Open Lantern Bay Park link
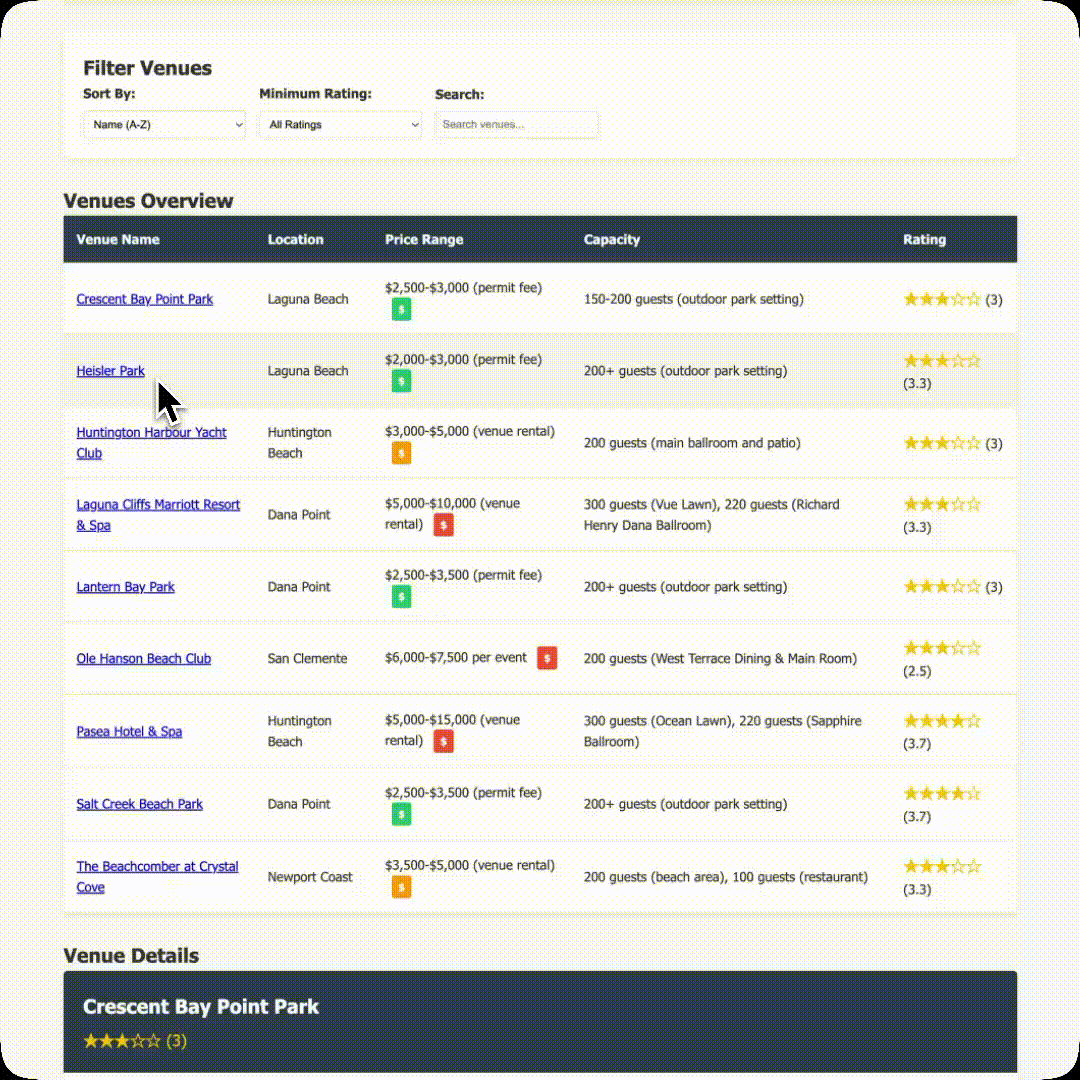1080x1080 pixels. click(x=125, y=587)
